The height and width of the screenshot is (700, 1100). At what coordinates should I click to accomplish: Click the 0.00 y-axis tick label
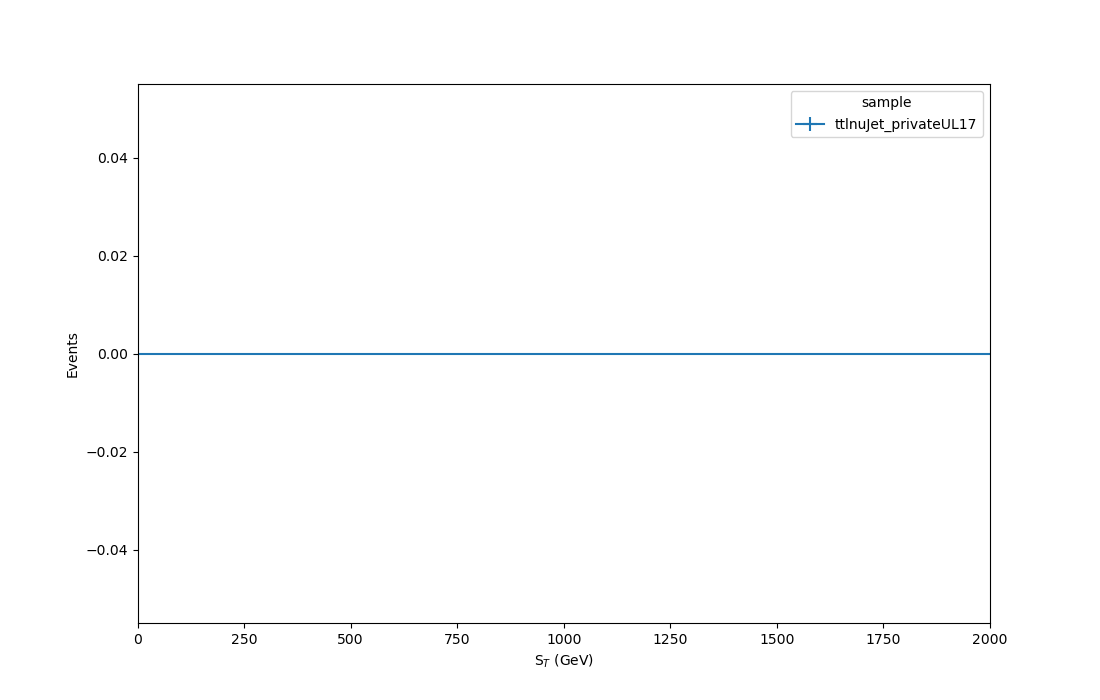pyautogui.click(x=113, y=354)
